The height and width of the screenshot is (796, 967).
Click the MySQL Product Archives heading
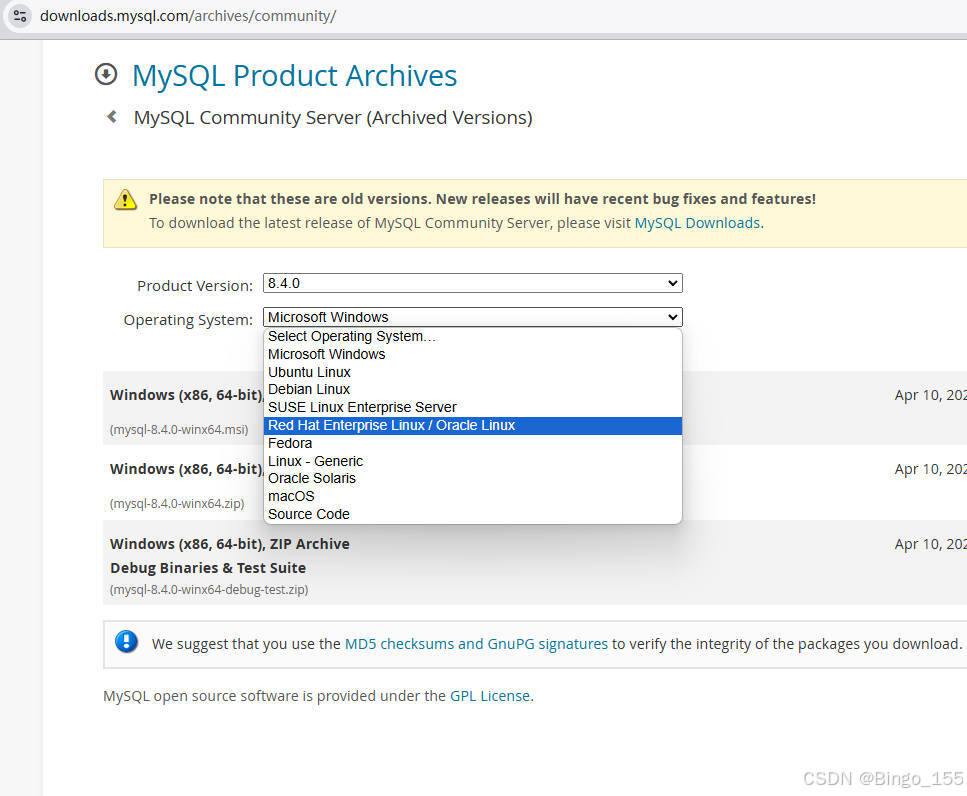tap(294, 76)
